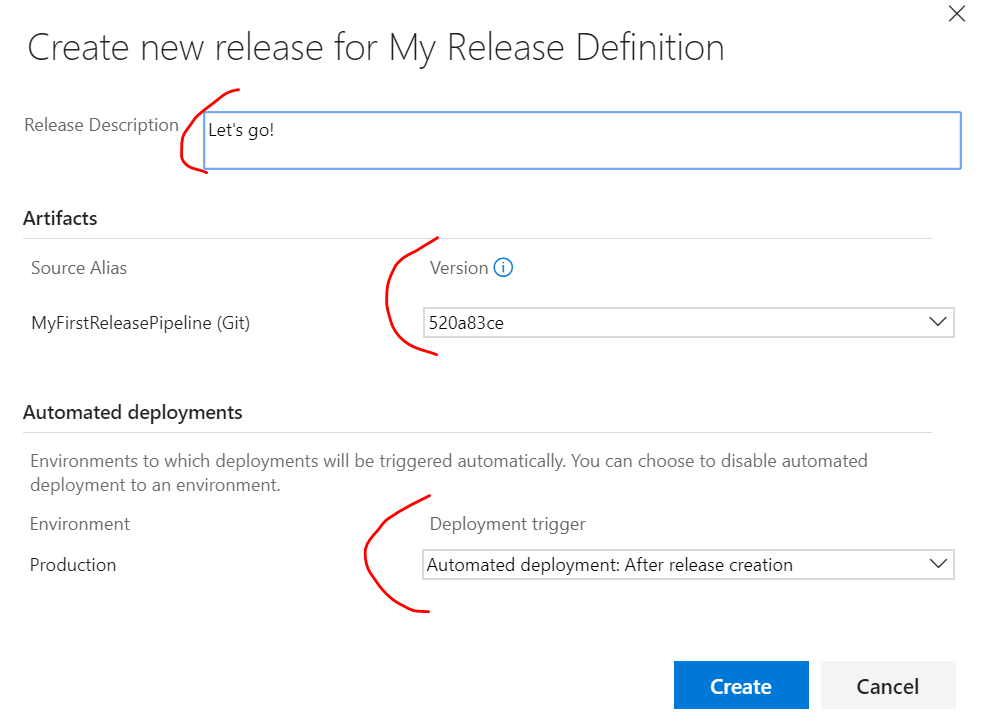
Task: Open the Version dropdown showing 520a83ce
Action: click(687, 323)
